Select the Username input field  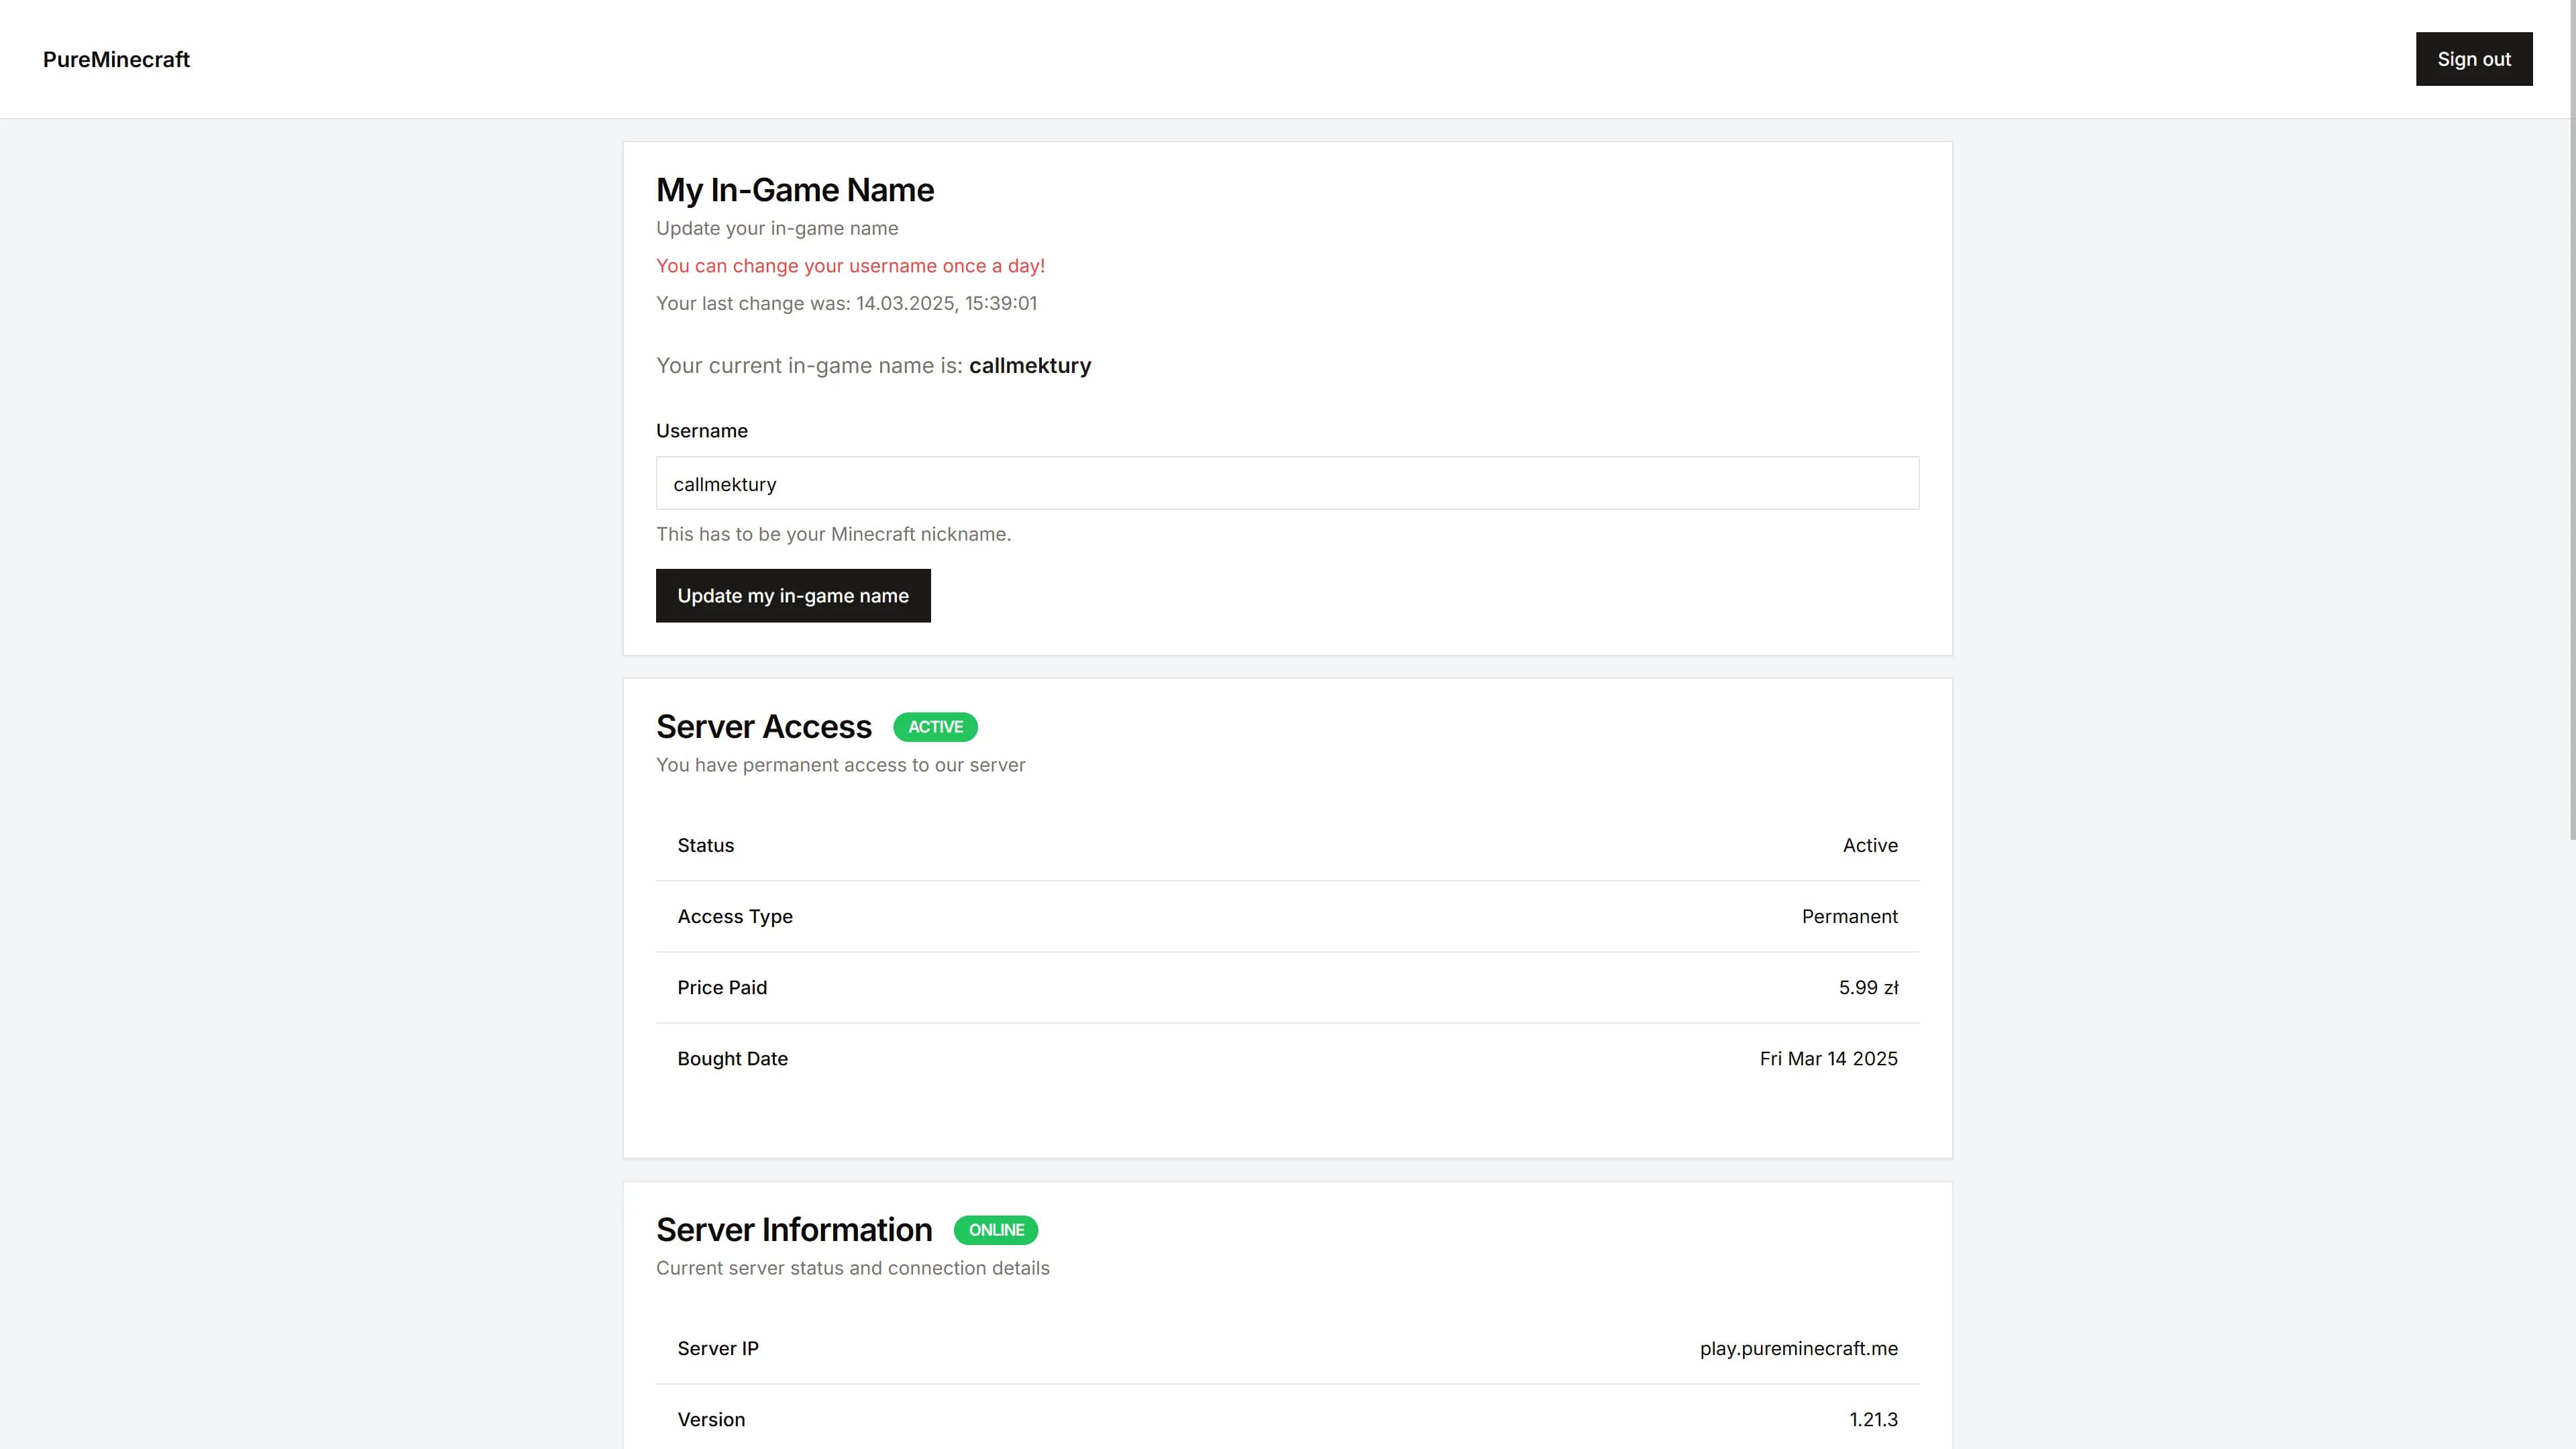coord(1287,483)
